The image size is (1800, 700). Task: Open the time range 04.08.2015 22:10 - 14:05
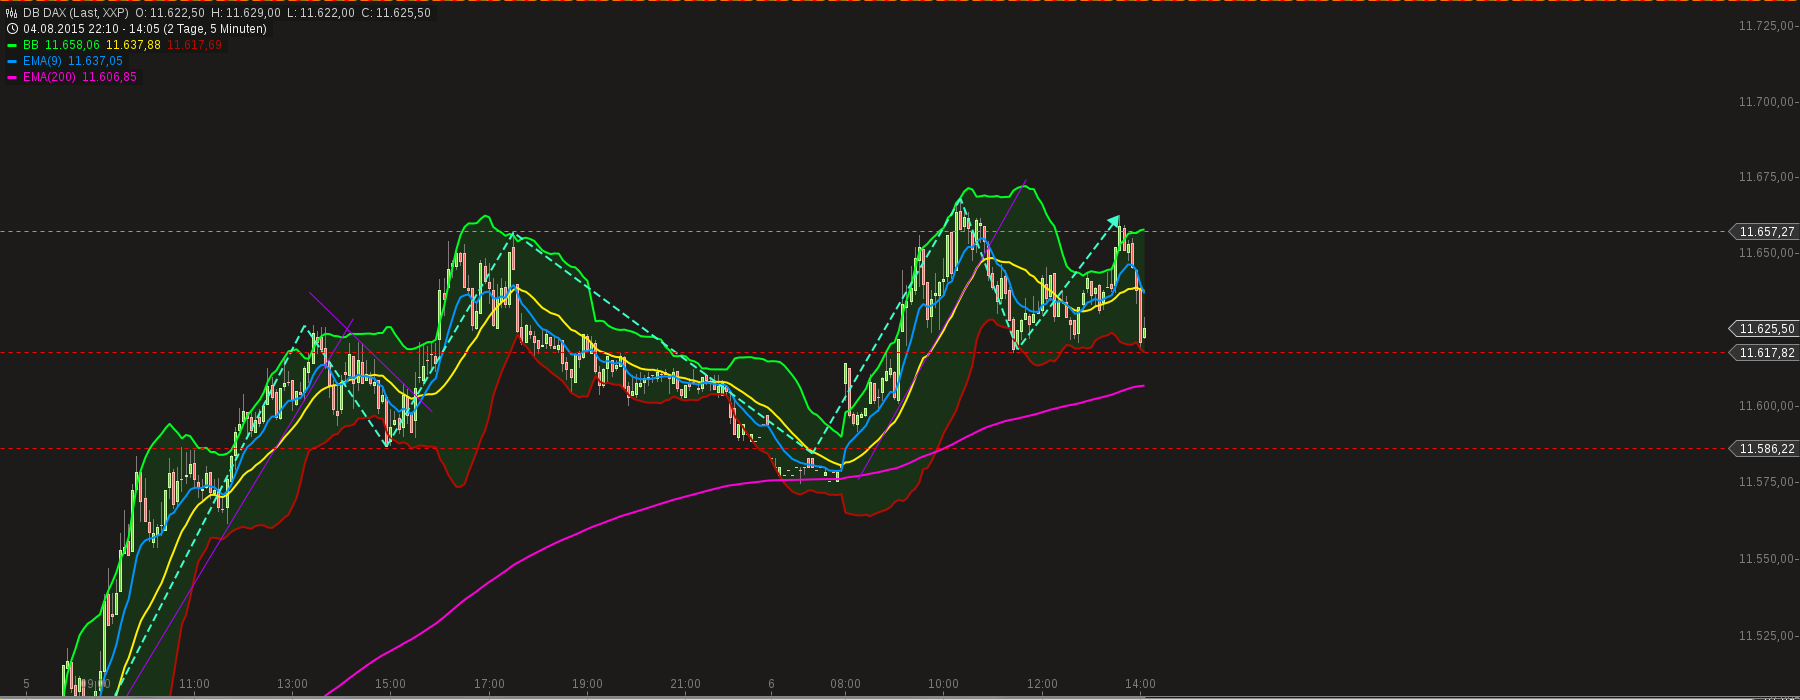91,29
